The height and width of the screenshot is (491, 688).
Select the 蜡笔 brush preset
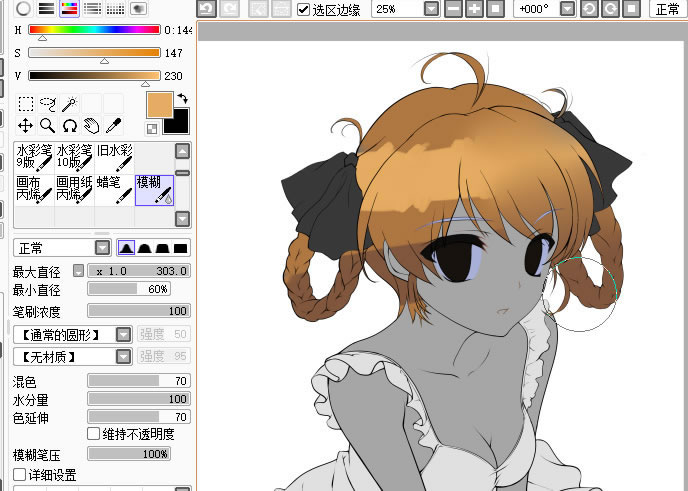(114, 190)
